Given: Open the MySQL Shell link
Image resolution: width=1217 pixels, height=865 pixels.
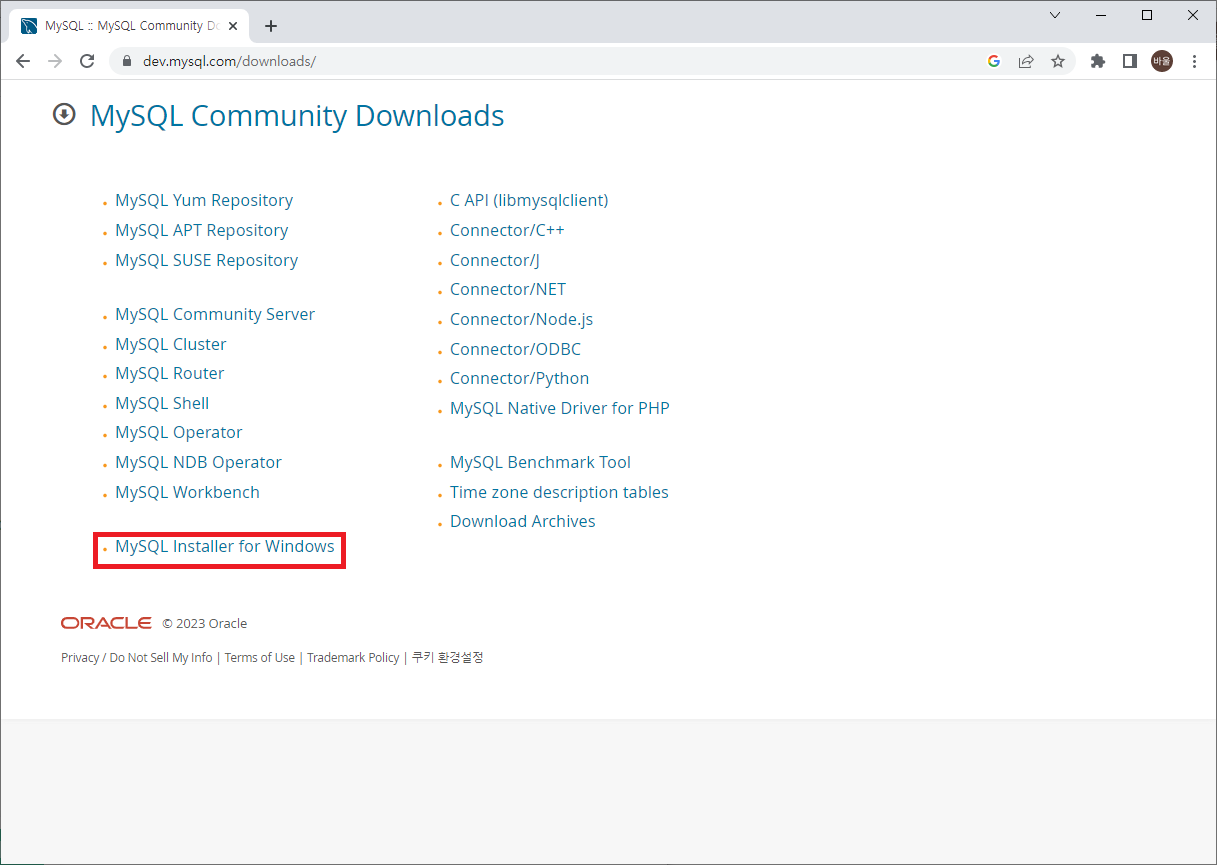Looking at the screenshot, I should coord(162,403).
